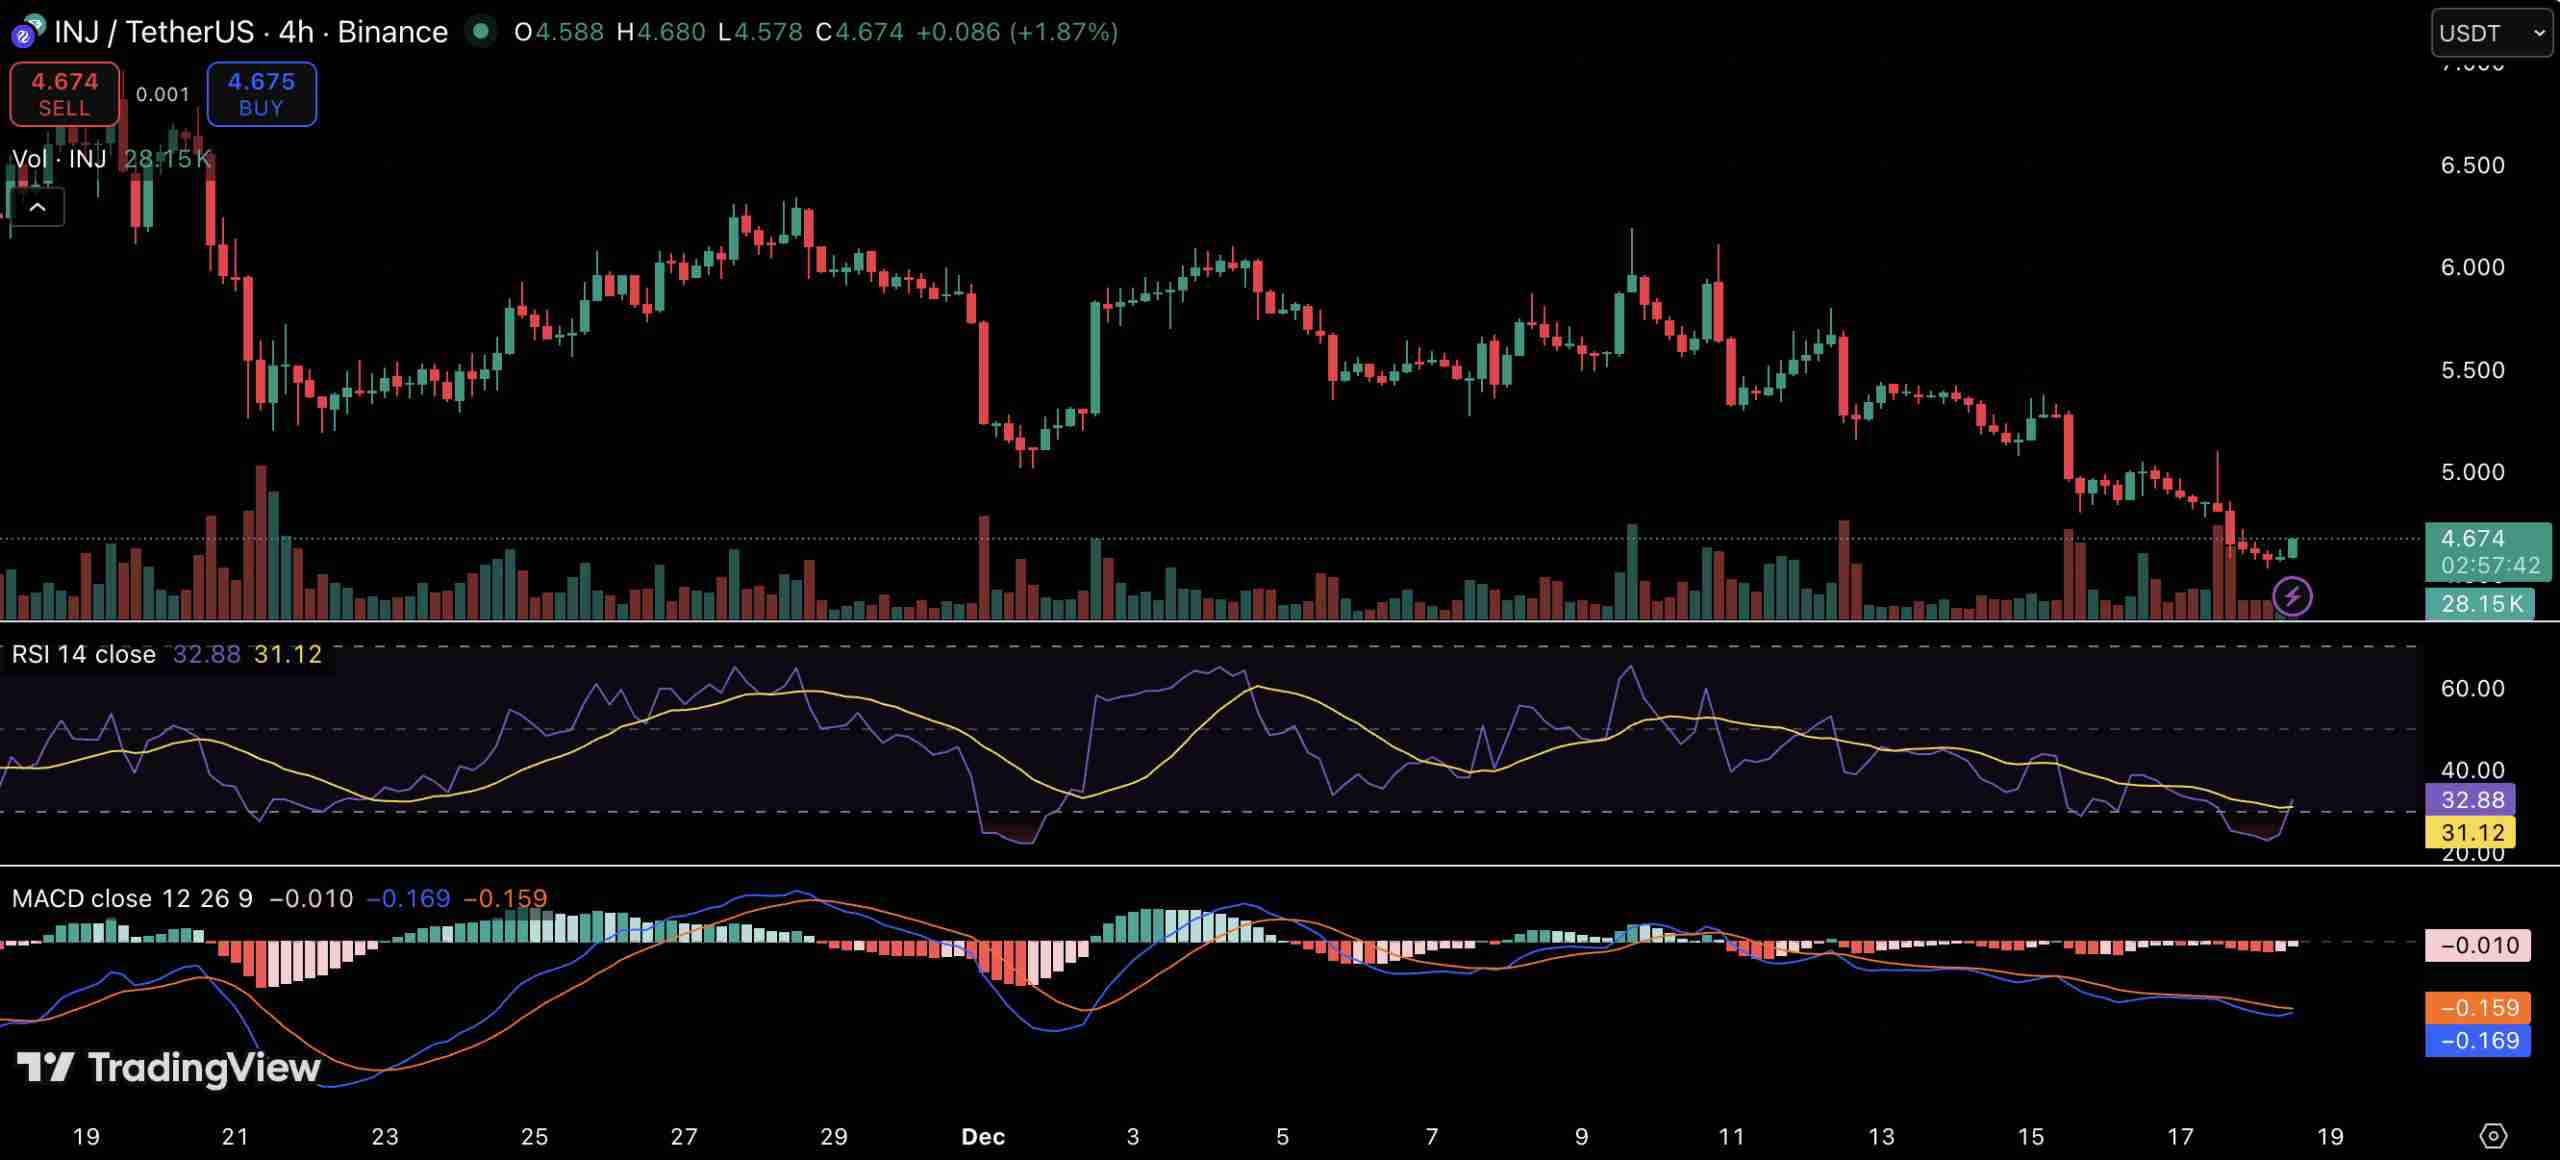Click the purple lightning bolt icon
This screenshot has height=1160, width=2560.
2292,597
